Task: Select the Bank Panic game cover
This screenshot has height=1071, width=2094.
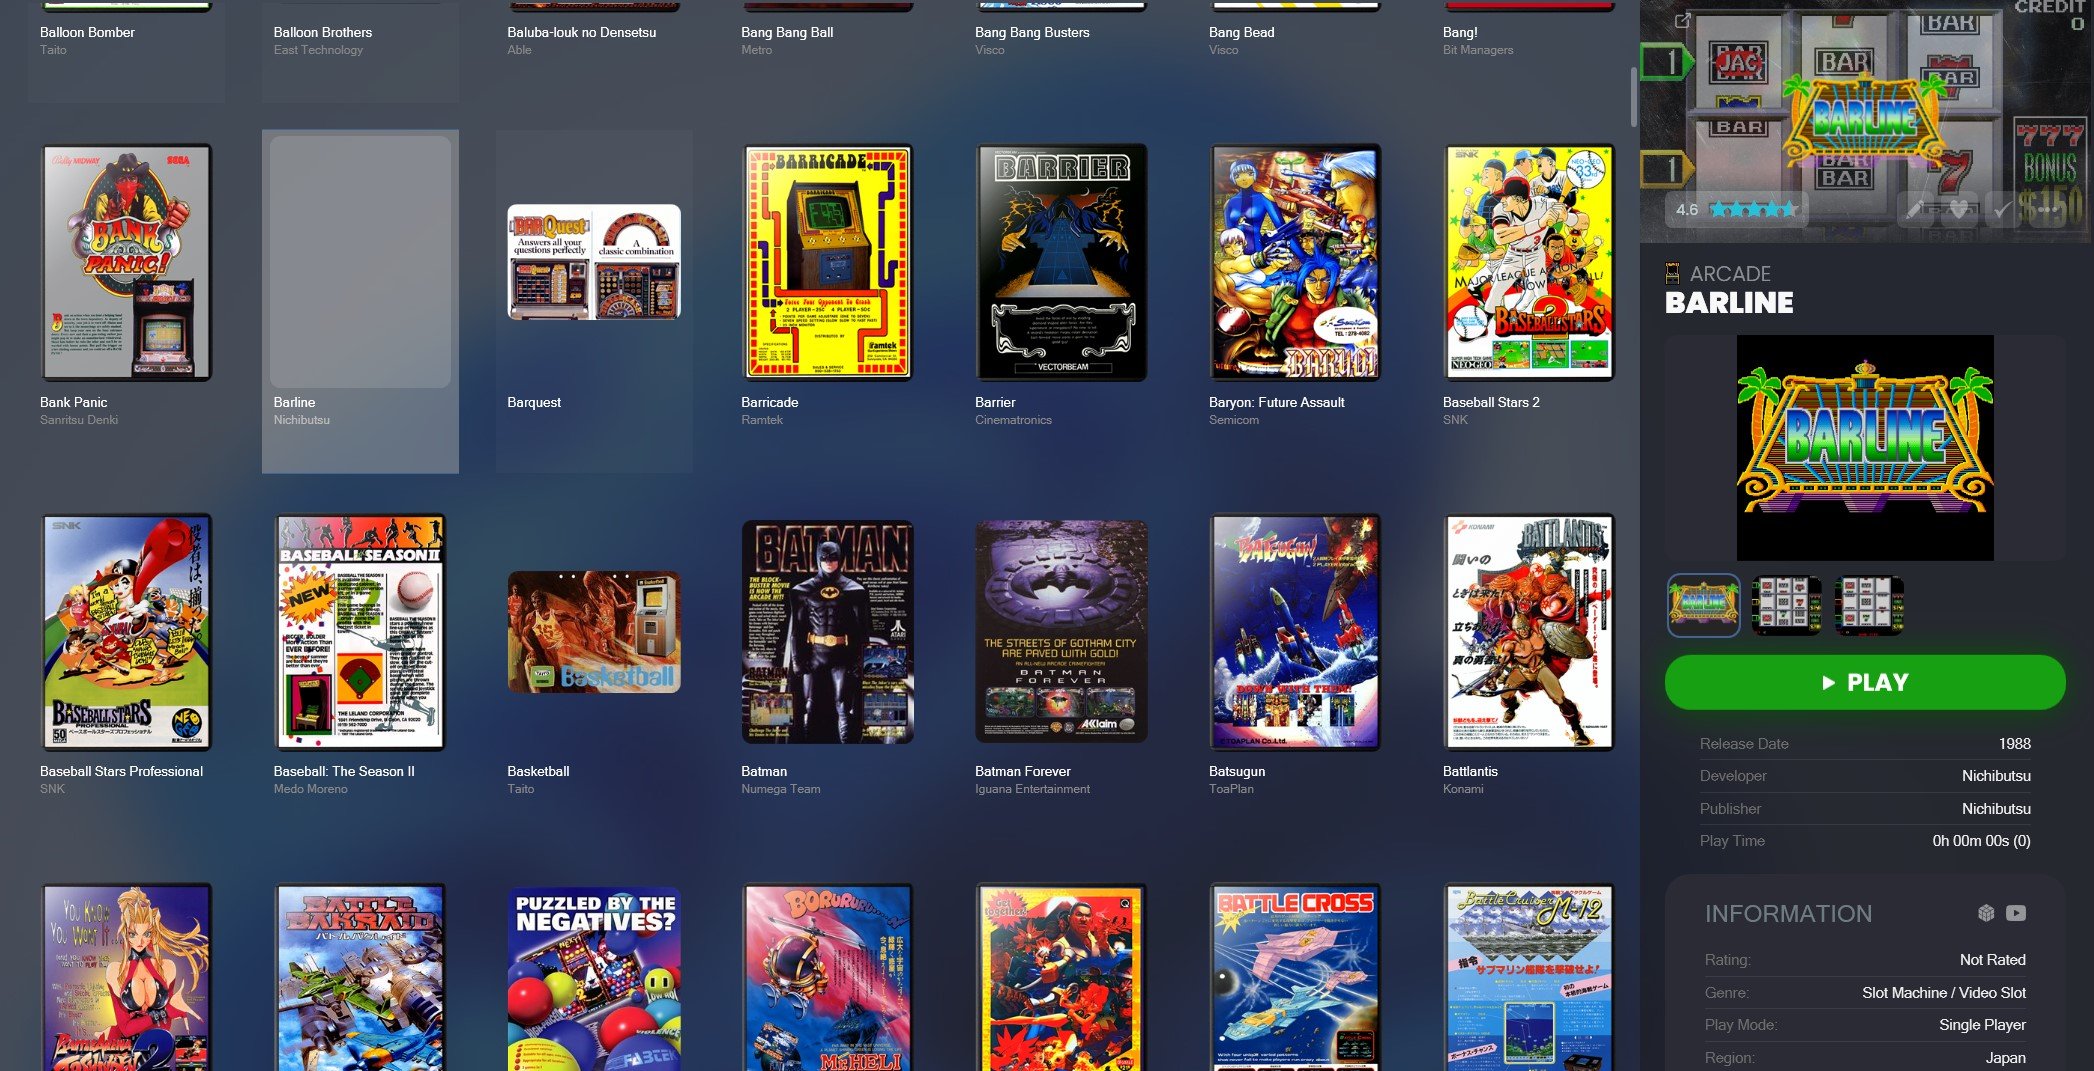Action: click(126, 262)
